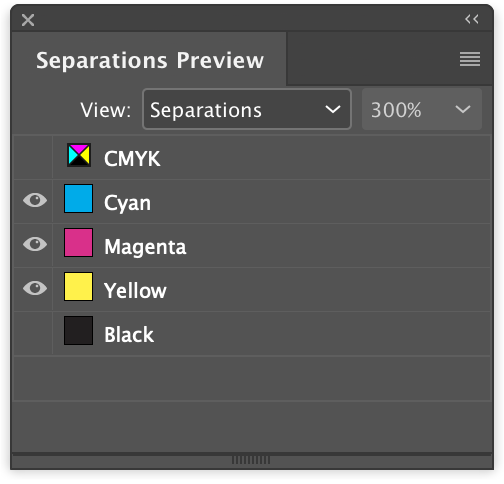Open the Separations Preview panel menu icon

tap(470, 59)
